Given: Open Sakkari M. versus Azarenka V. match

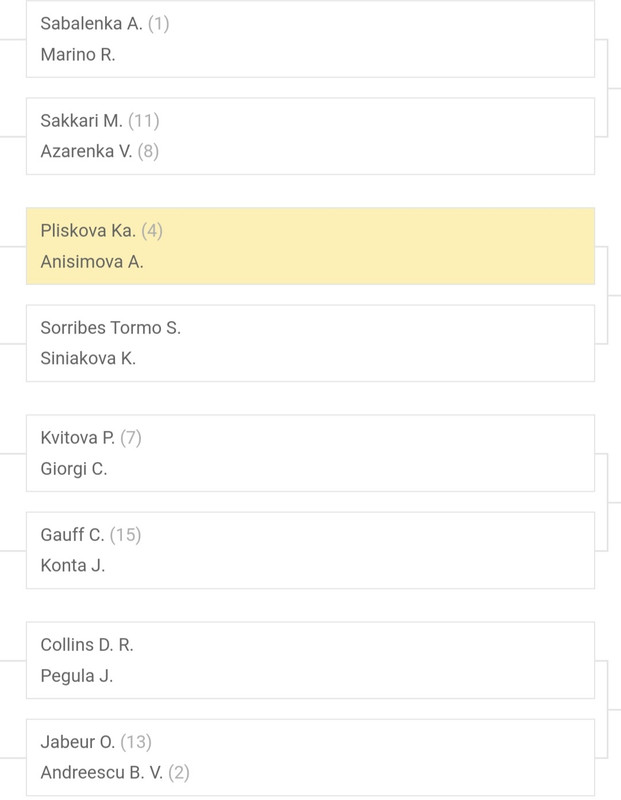Looking at the screenshot, I should point(310,136).
